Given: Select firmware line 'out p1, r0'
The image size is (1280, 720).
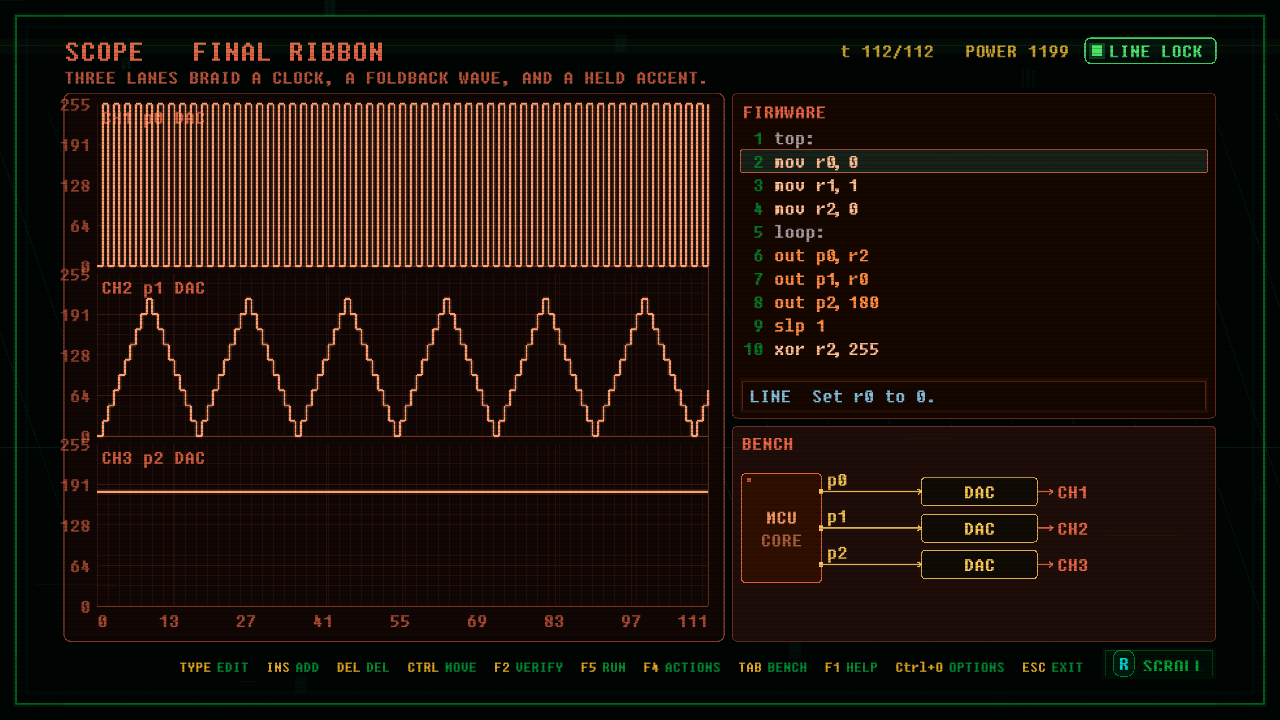Looking at the screenshot, I should (x=974, y=279).
